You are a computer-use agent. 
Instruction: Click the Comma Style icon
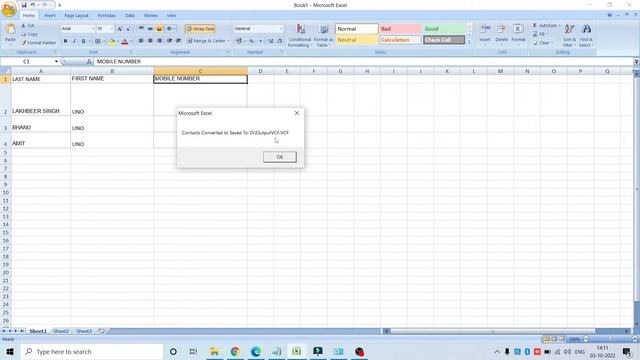[260, 41]
